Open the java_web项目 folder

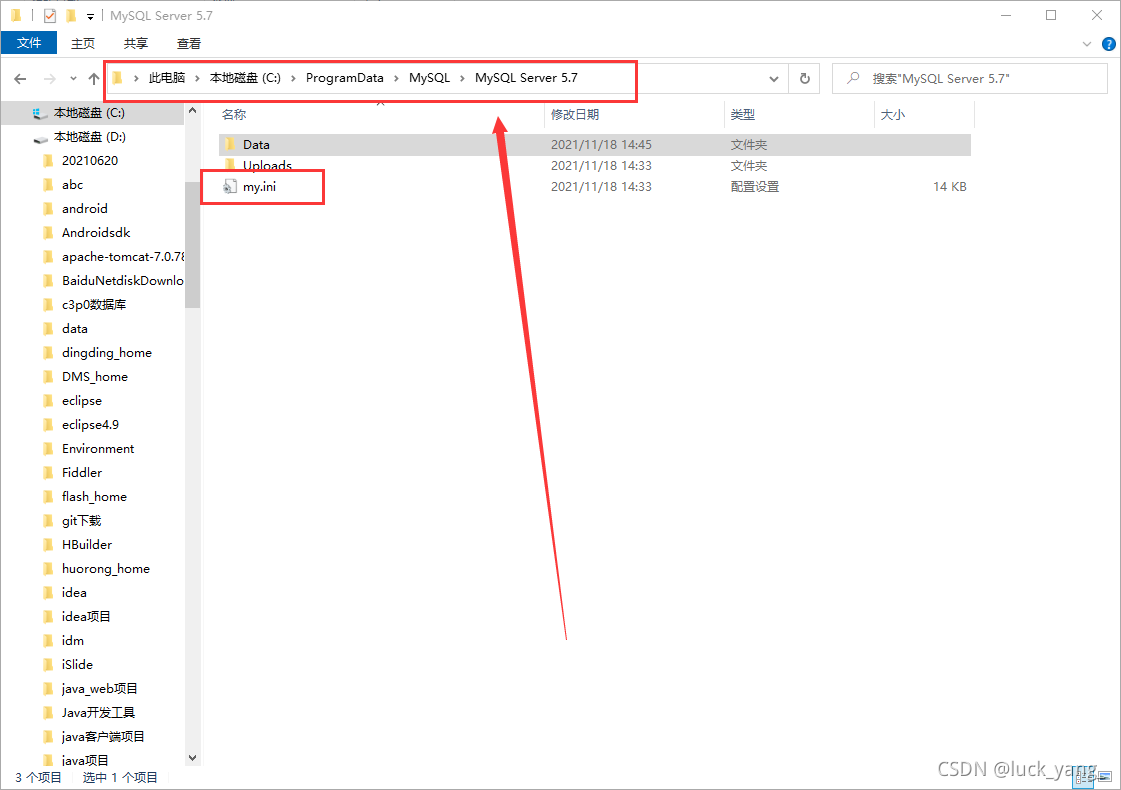99,688
